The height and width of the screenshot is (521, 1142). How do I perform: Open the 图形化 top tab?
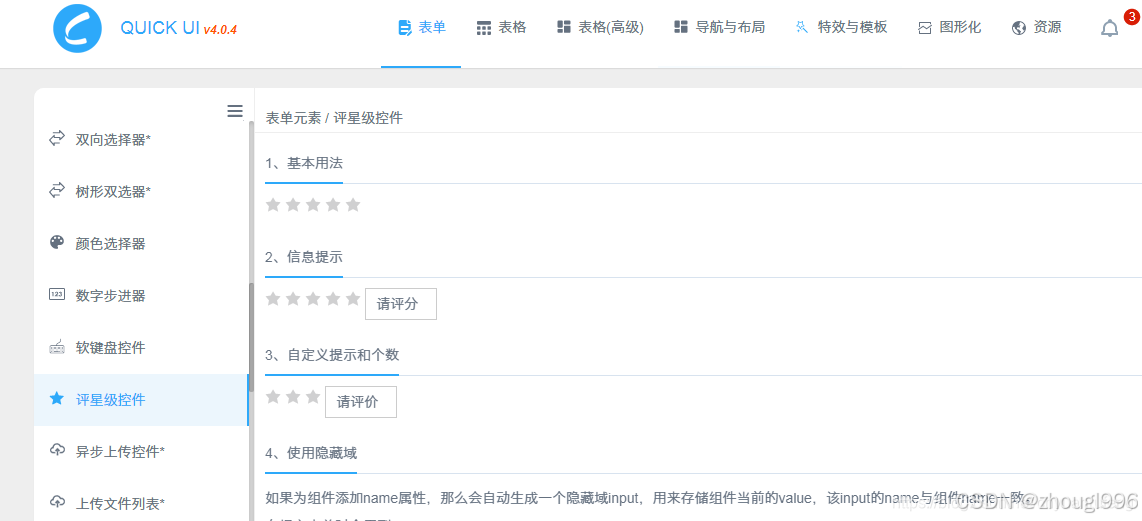coord(949,28)
